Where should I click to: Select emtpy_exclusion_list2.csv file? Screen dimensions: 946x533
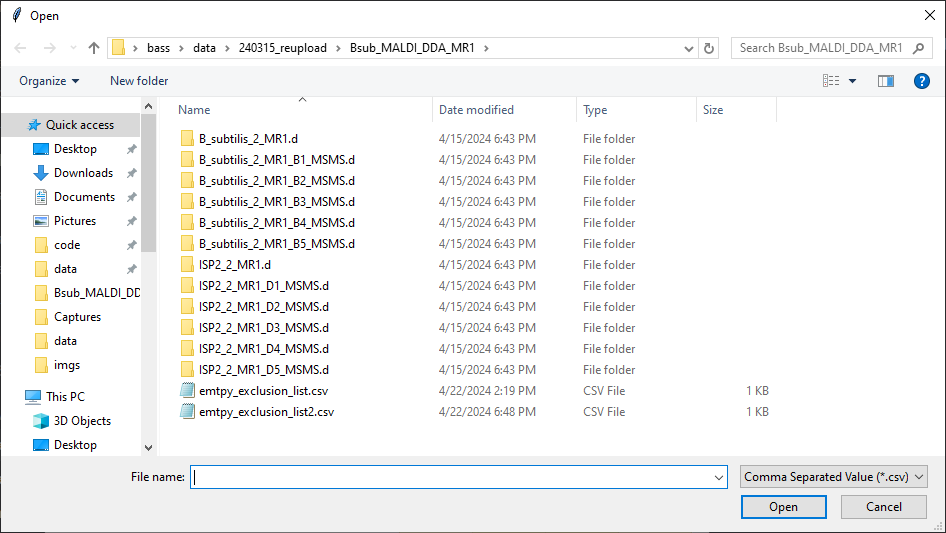[x=266, y=412]
